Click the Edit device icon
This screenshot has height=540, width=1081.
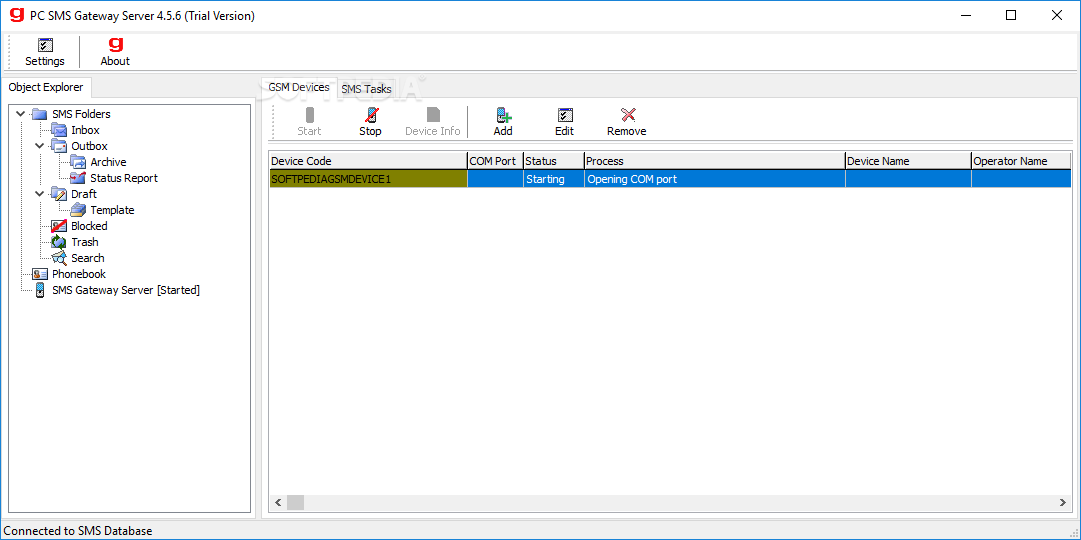(565, 114)
